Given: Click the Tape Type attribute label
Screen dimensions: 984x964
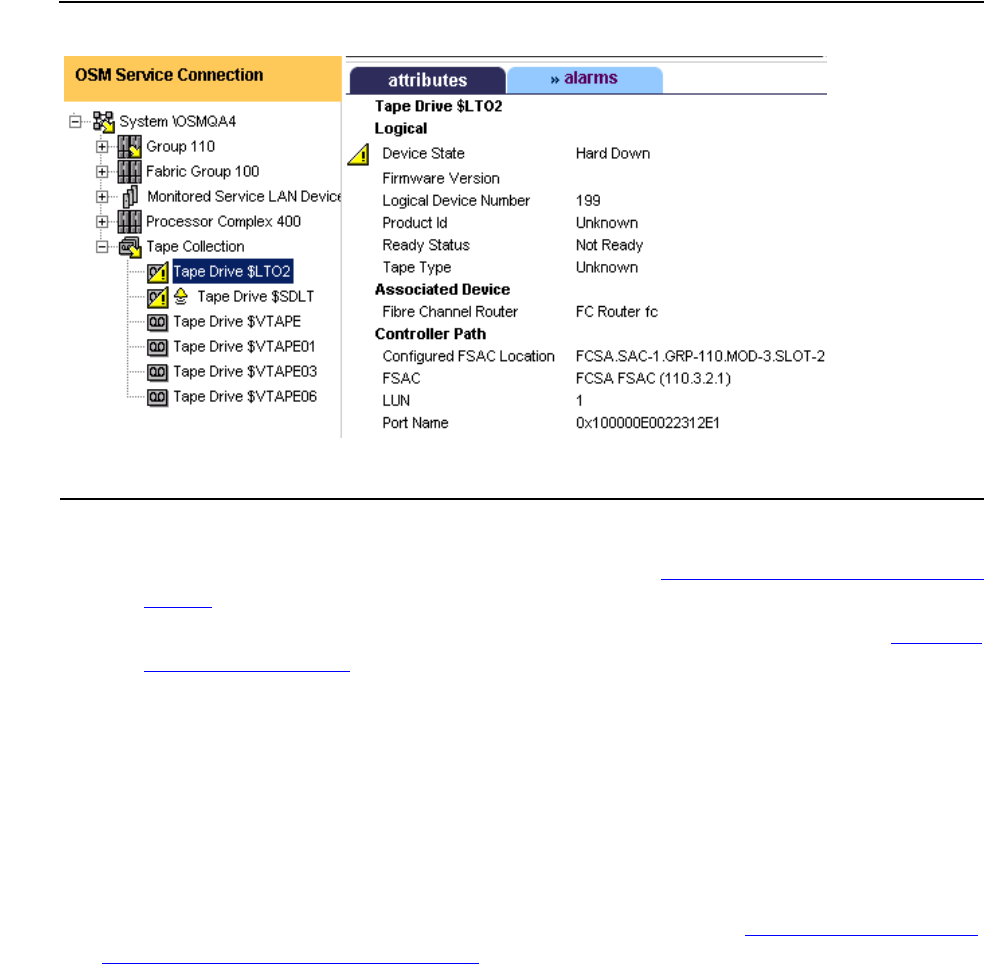Looking at the screenshot, I should tap(417, 268).
